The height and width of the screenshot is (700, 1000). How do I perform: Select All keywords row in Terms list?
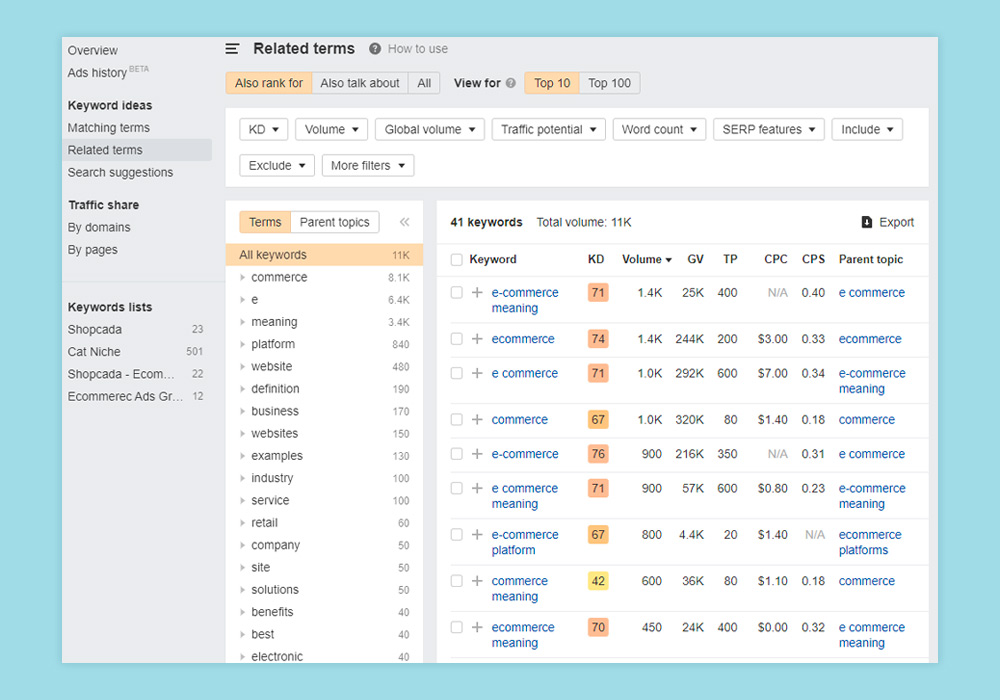tap(324, 255)
